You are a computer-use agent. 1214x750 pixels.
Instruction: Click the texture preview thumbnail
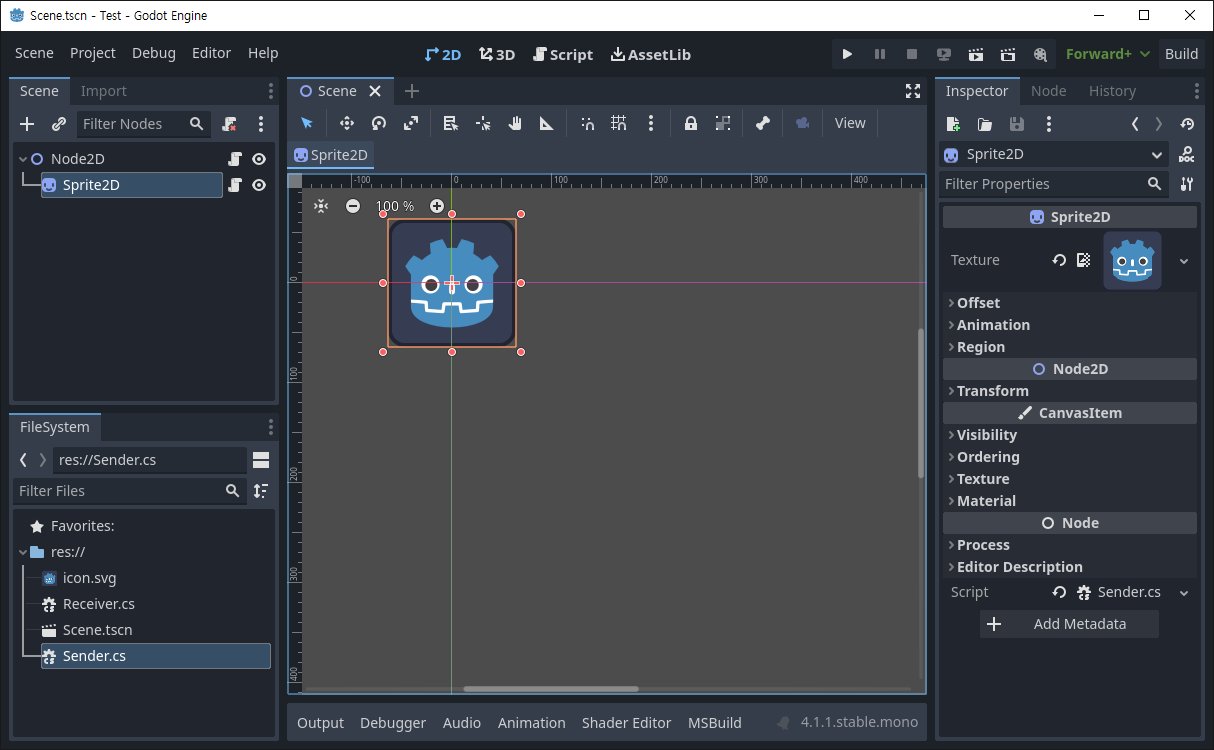(x=1132, y=261)
